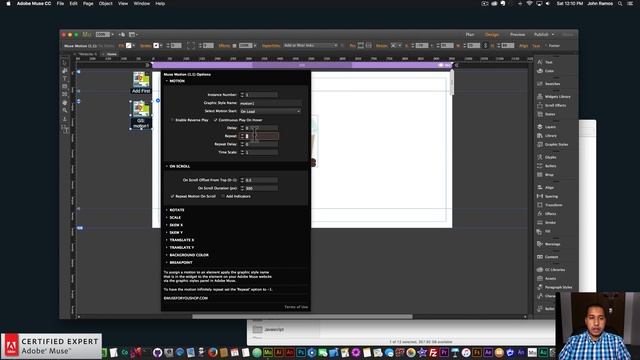Open the Align panel

[x=545, y=187]
